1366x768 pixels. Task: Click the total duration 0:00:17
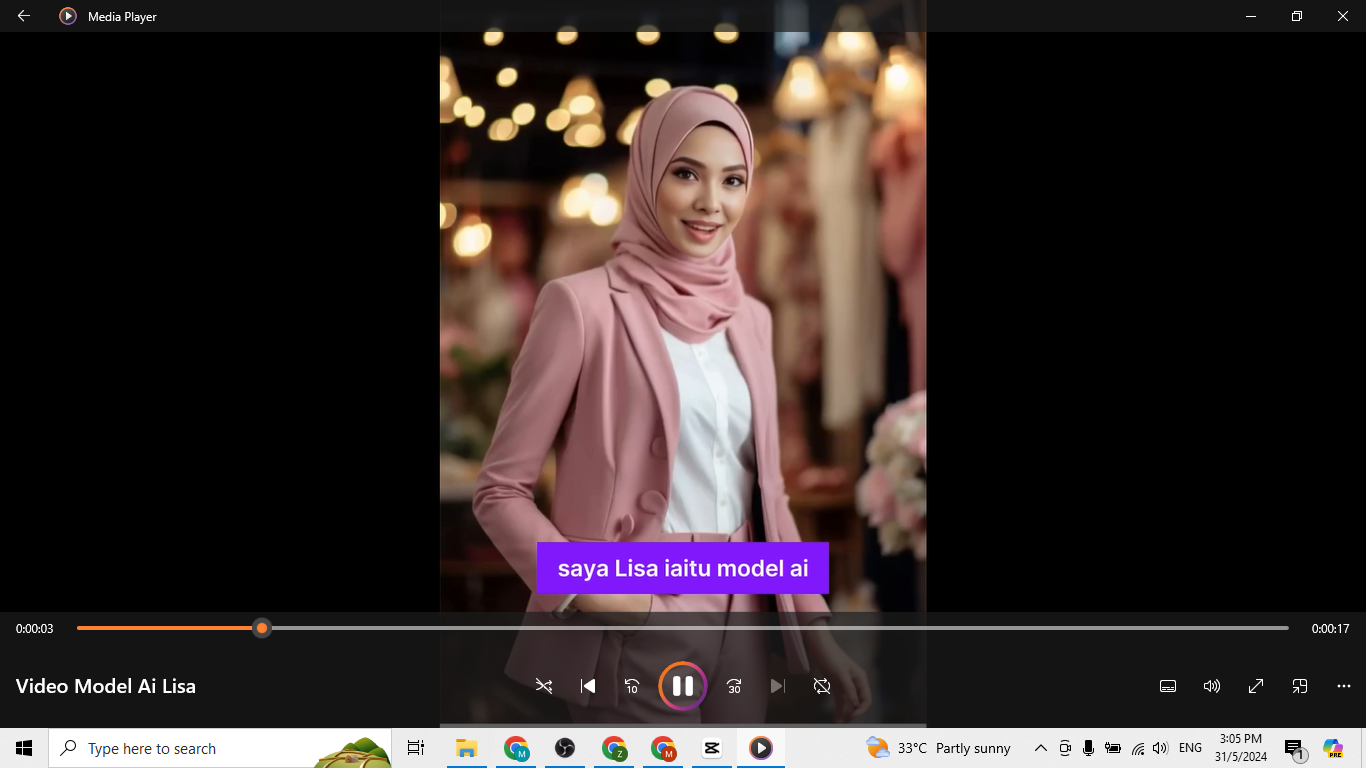coord(1331,629)
